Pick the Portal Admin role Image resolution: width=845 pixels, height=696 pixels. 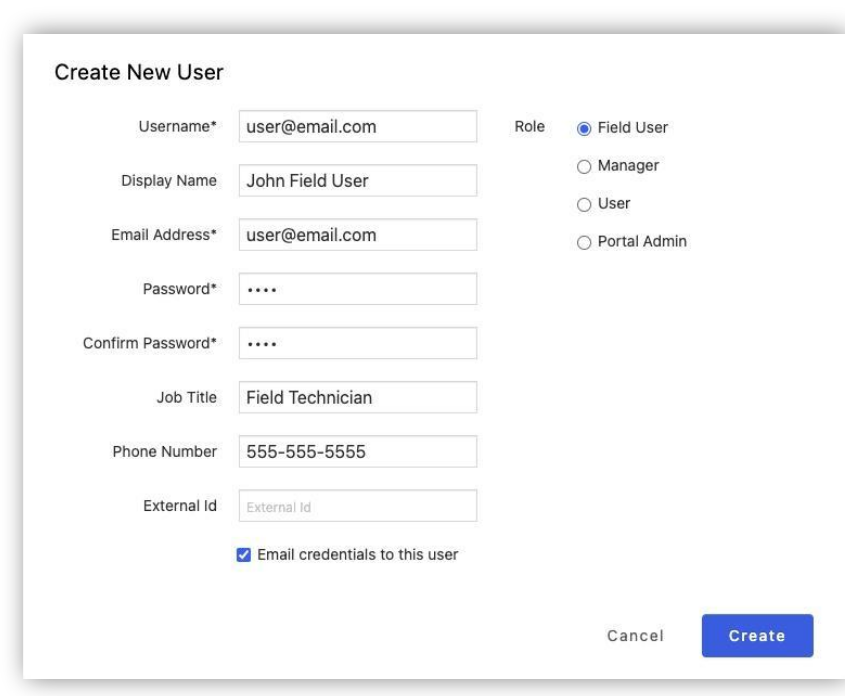tap(583, 242)
